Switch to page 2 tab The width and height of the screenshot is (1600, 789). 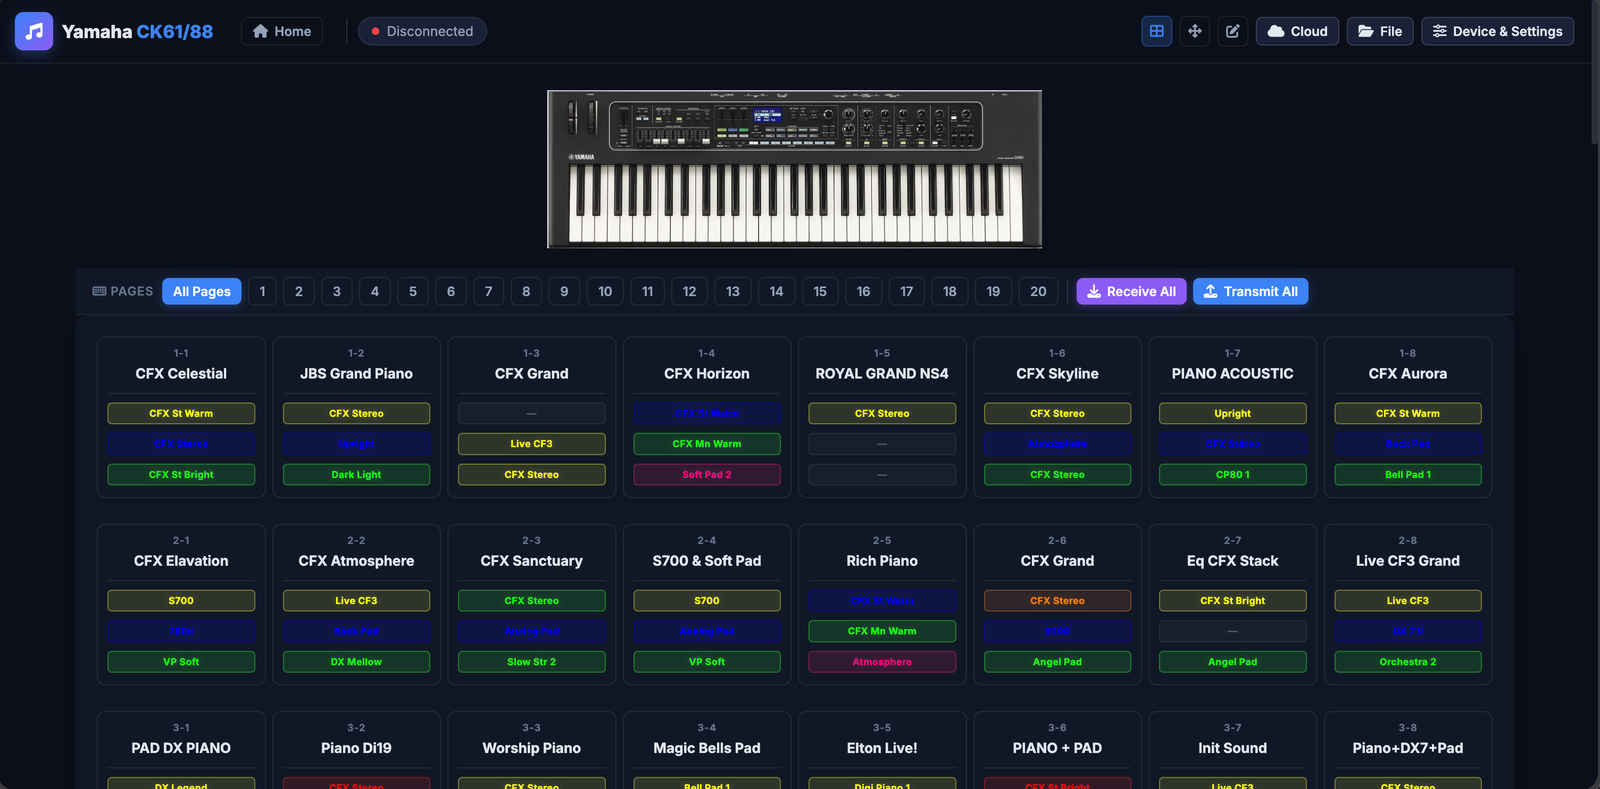pyautogui.click(x=299, y=291)
